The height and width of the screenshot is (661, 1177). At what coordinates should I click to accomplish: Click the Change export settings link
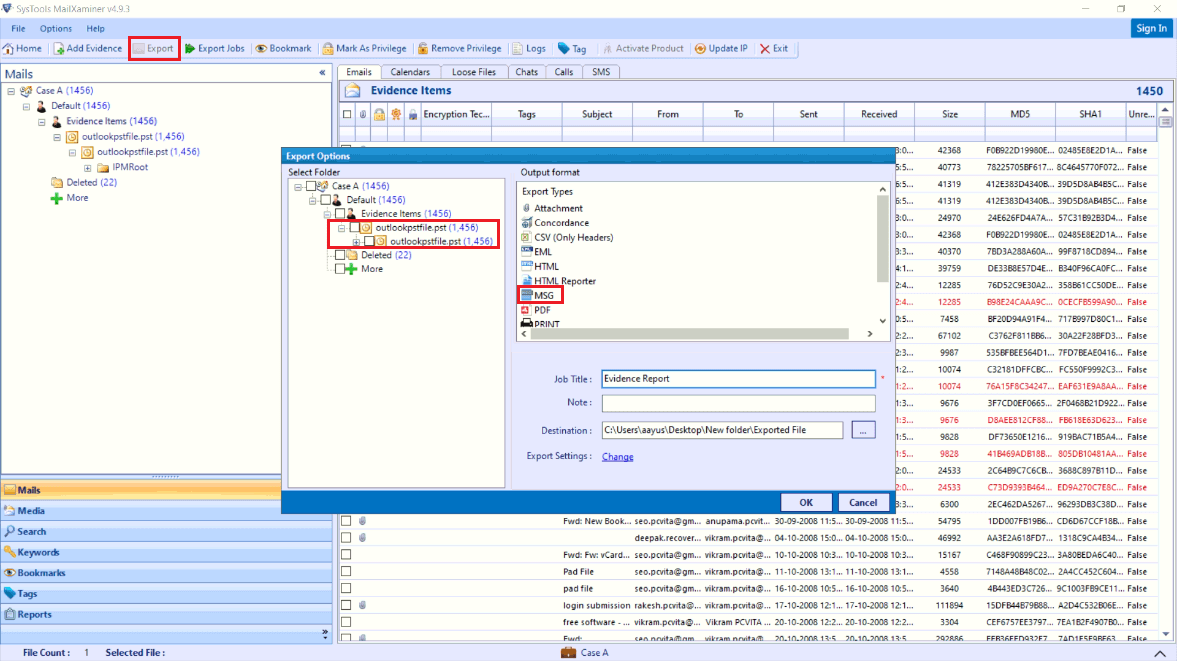tap(617, 457)
